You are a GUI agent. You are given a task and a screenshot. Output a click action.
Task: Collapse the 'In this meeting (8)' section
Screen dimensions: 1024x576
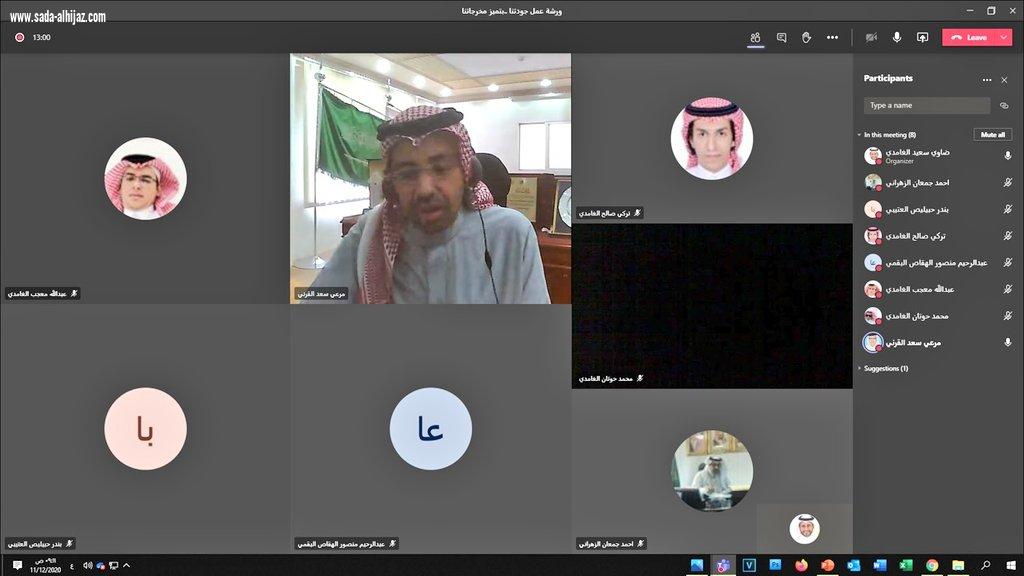[858, 134]
